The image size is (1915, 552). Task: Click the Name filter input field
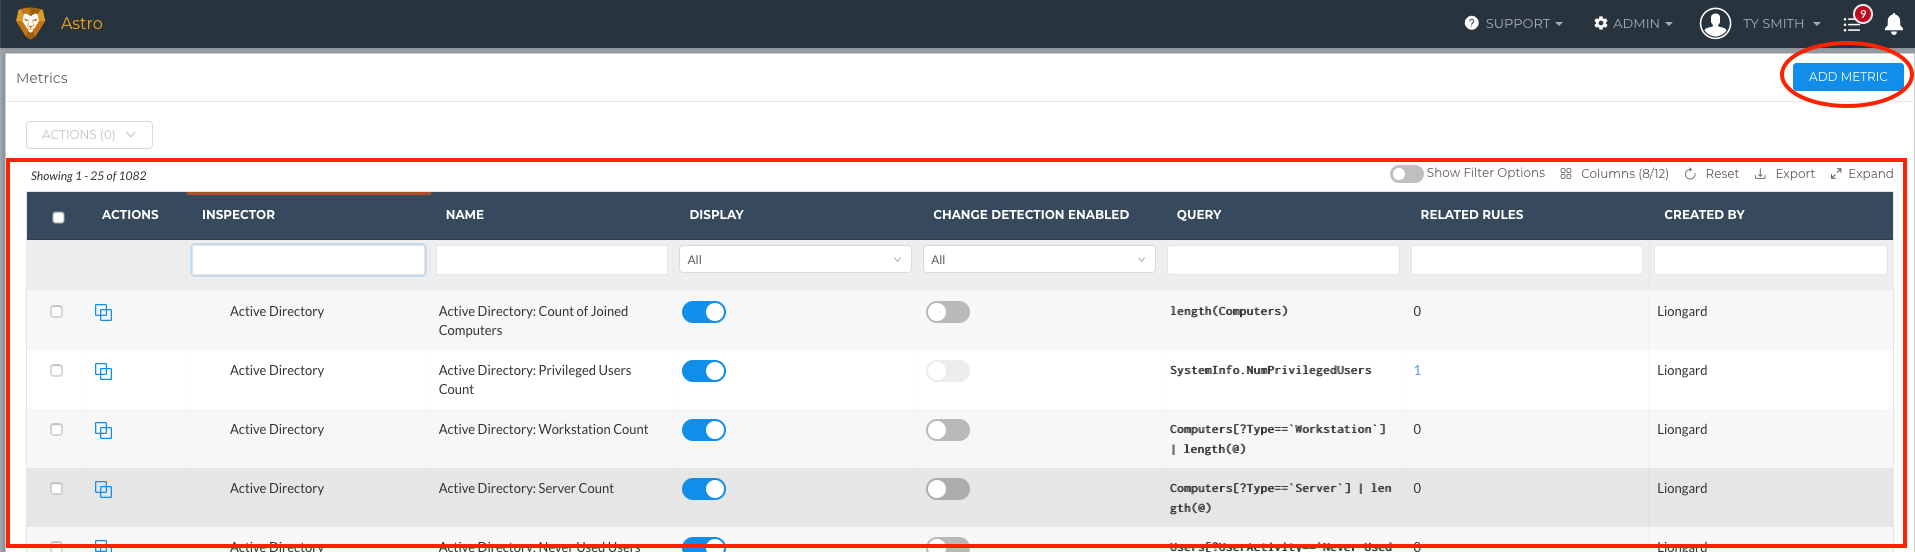(x=552, y=260)
